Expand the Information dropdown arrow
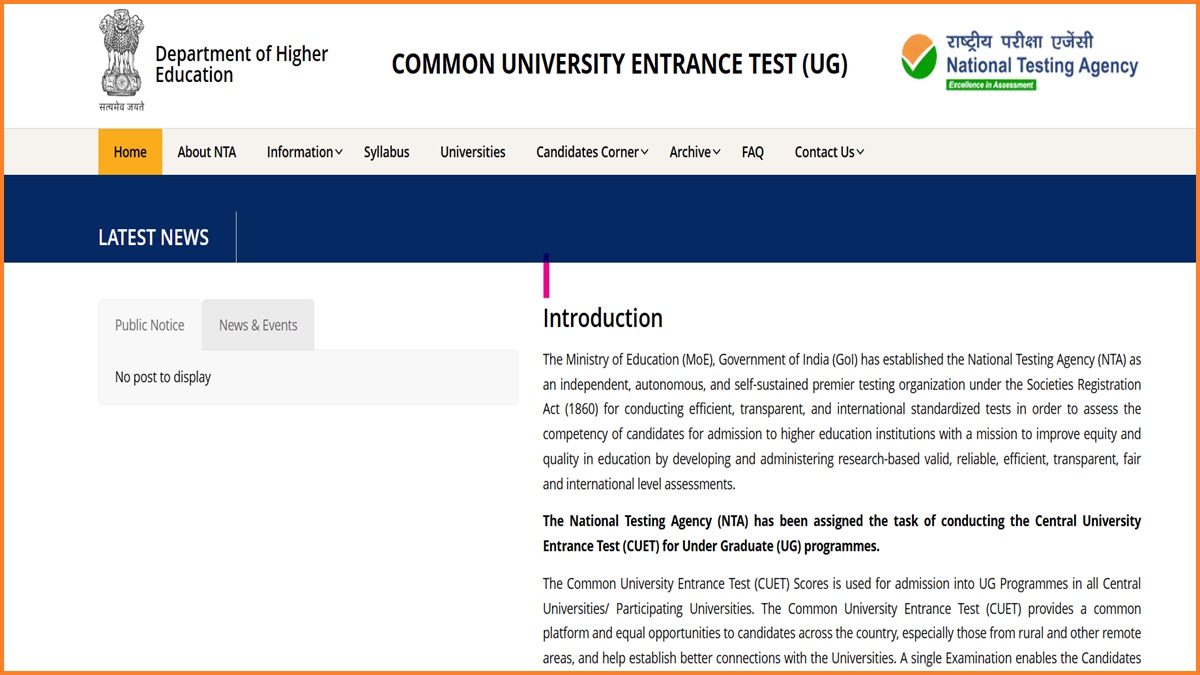This screenshot has width=1200, height=675. [339, 153]
